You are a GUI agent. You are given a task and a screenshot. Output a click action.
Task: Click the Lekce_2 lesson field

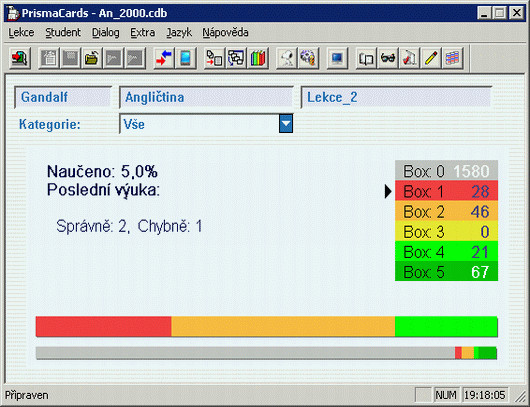coord(396,97)
